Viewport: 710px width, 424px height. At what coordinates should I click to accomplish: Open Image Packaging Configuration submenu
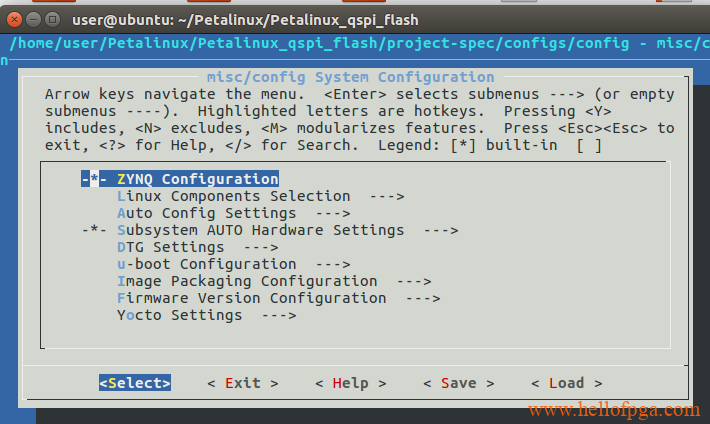point(274,281)
